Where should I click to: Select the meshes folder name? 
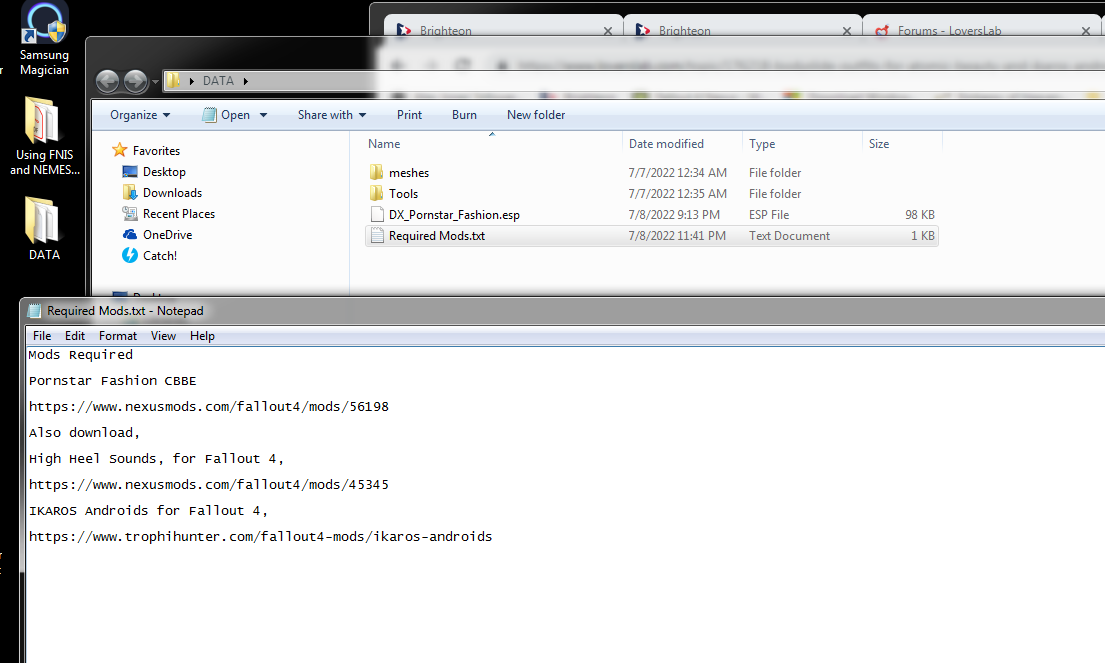tap(409, 173)
